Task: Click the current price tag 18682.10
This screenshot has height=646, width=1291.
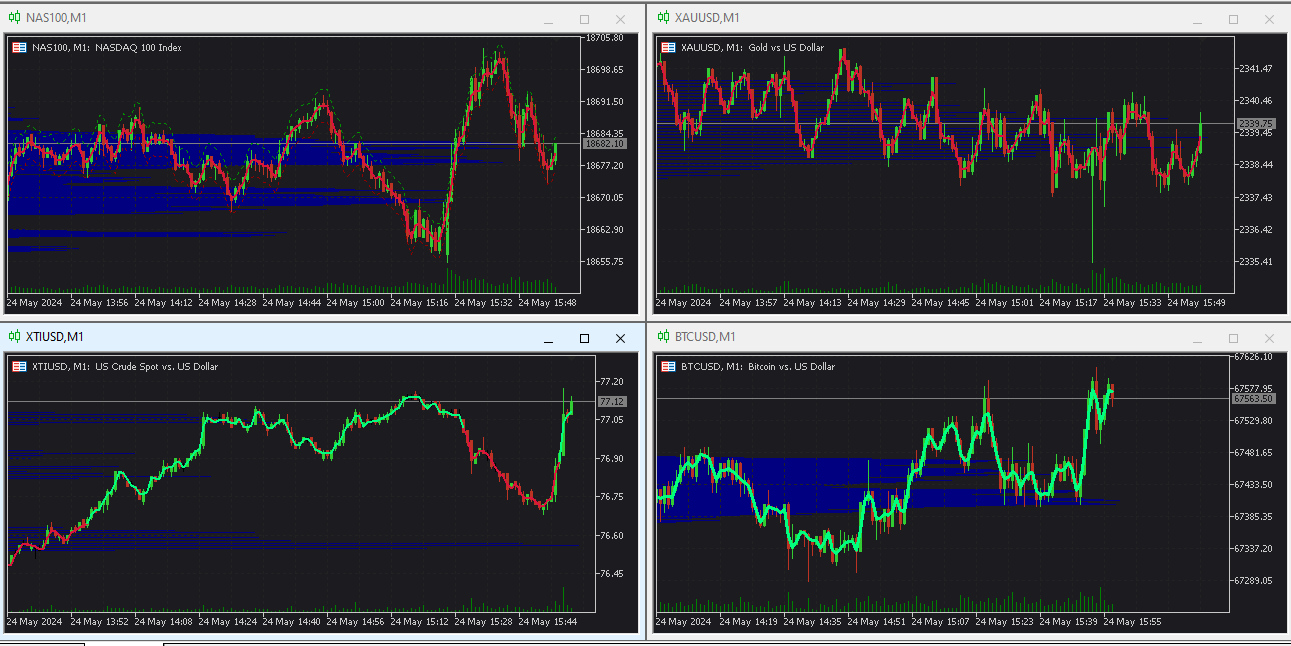Action: pos(605,144)
